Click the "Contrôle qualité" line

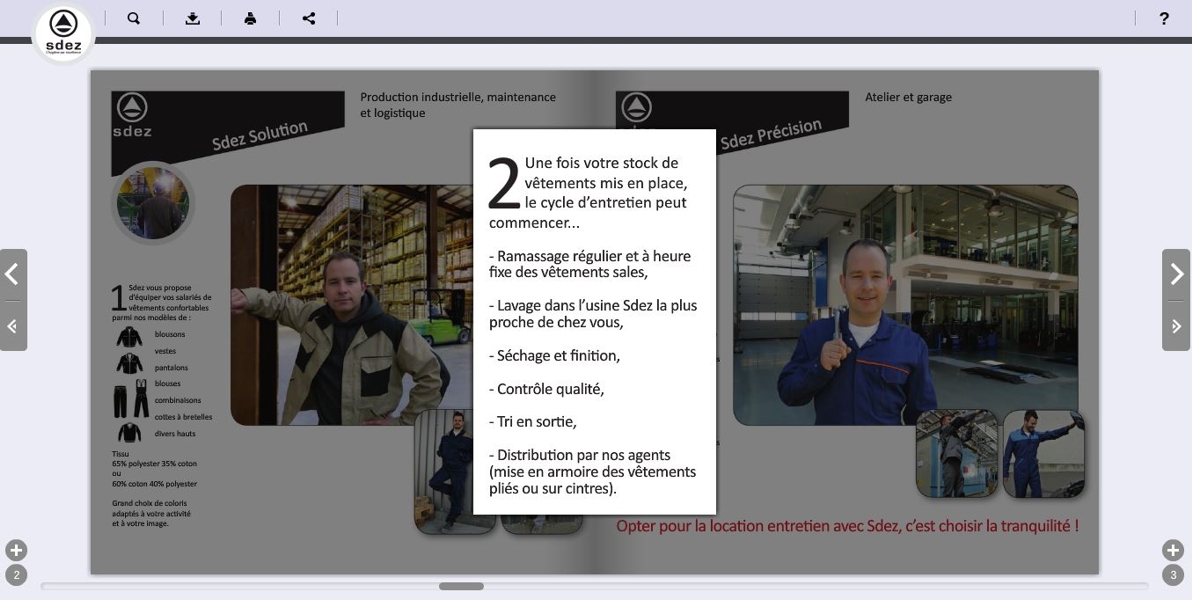click(547, 389)
